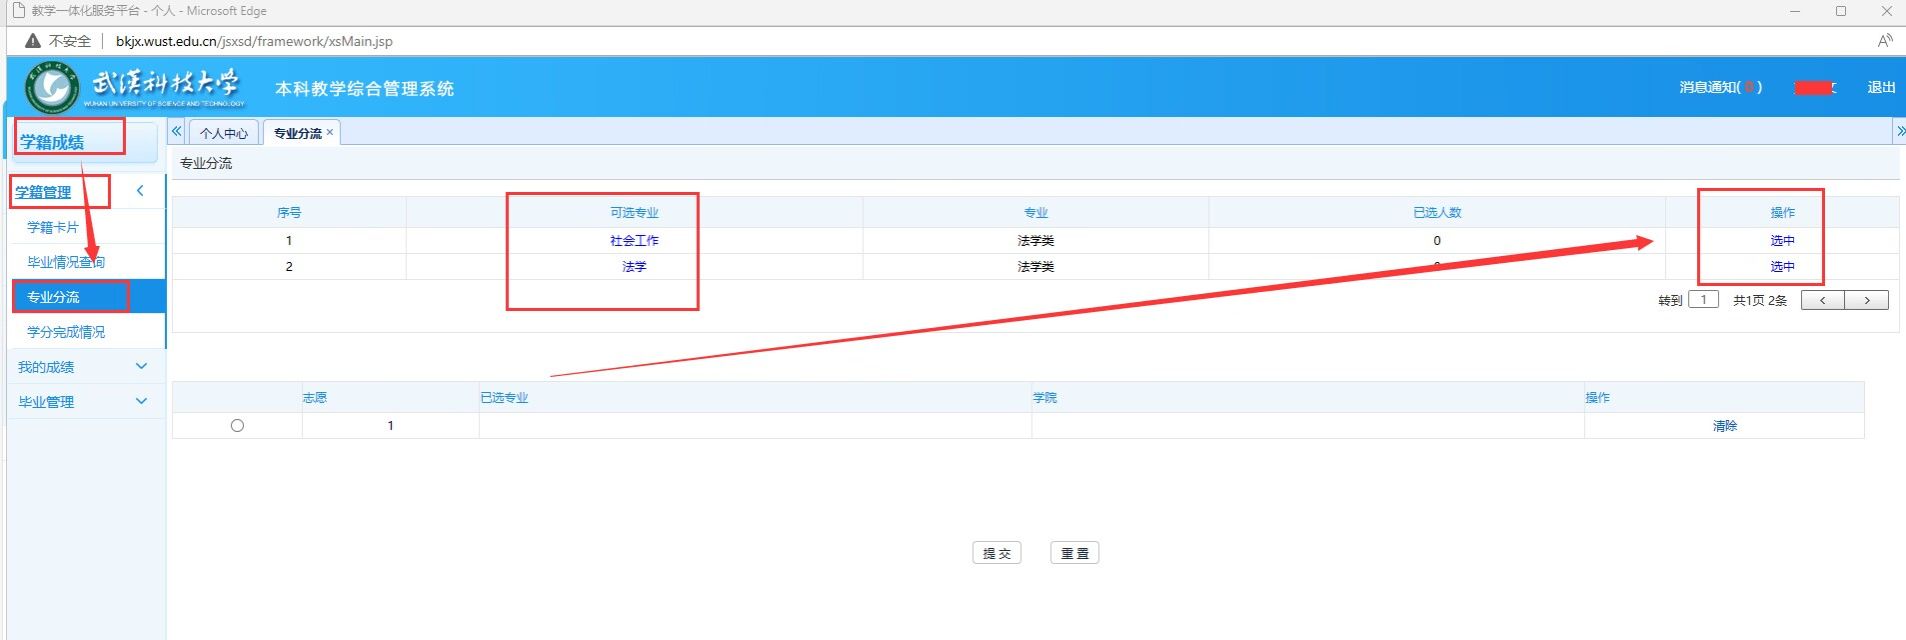
Task: Open the read aloud icon in address bar
Action: tap(1884, 41)
